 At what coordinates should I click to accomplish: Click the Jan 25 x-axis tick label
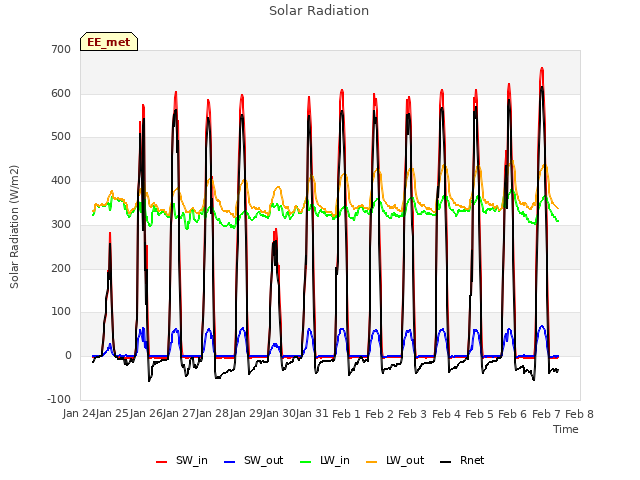(x=113, y=414)
